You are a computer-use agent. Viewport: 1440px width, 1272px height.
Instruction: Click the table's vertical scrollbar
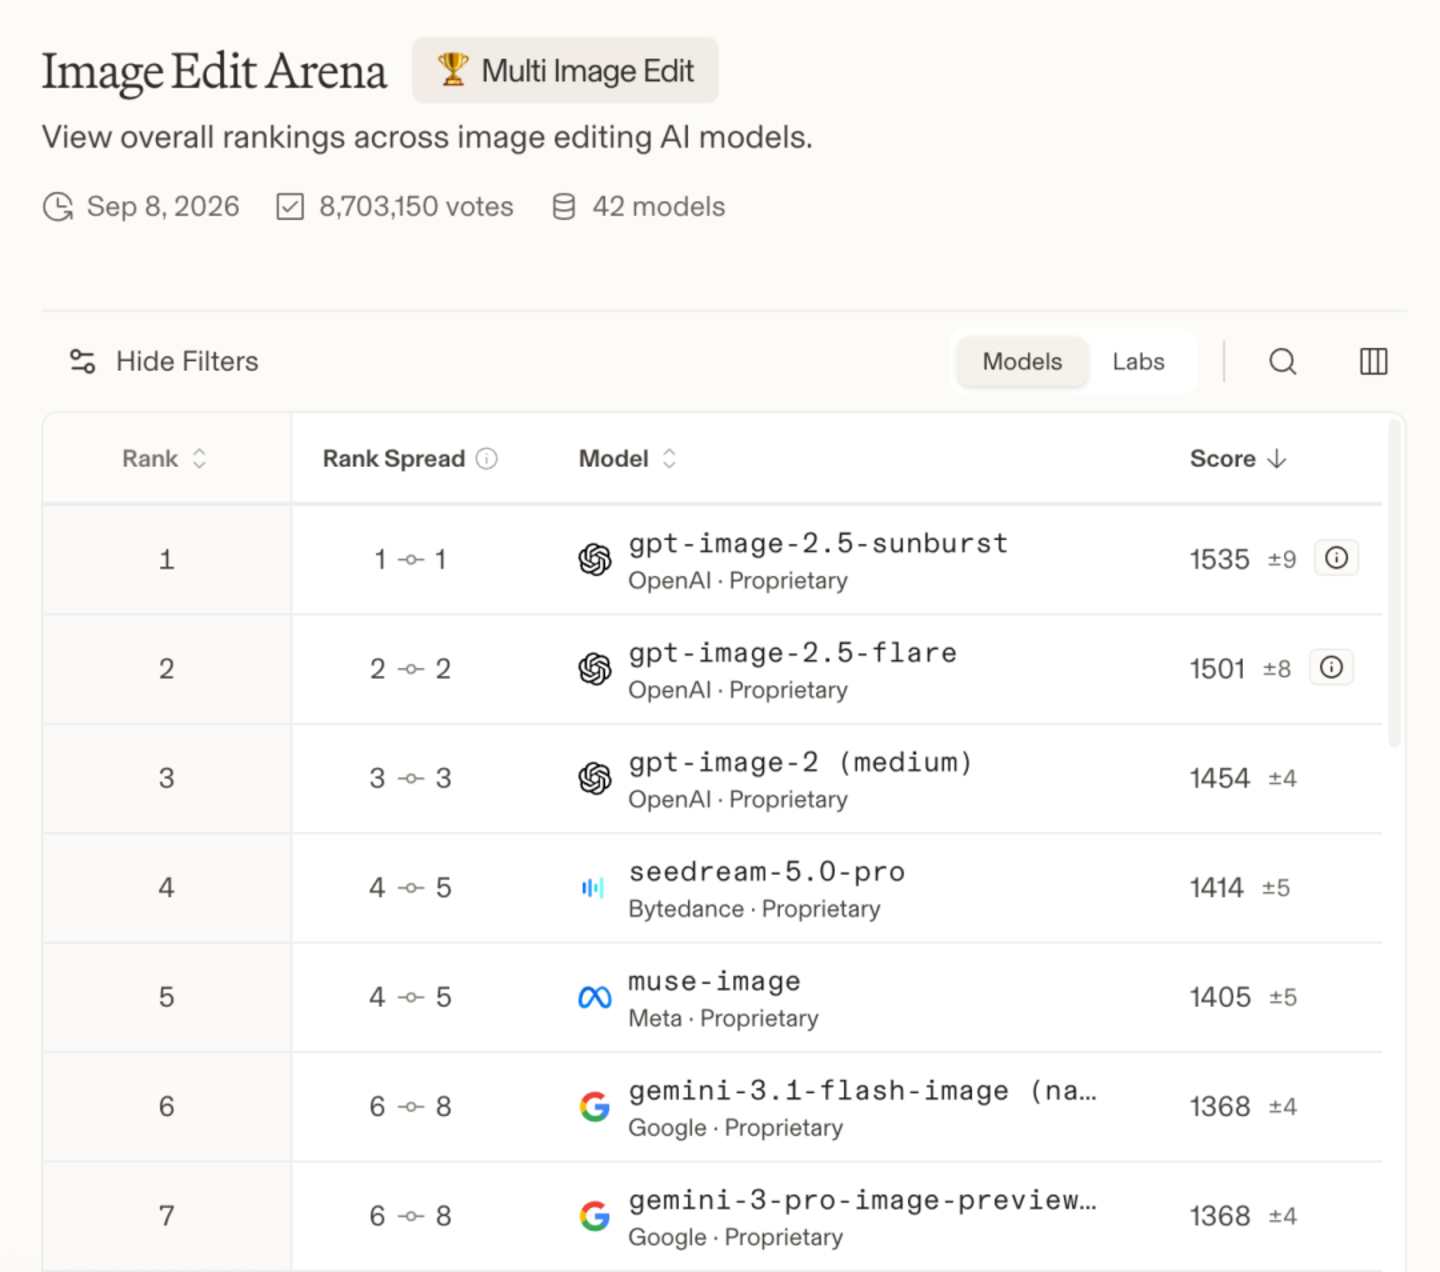coord(1394,585)
